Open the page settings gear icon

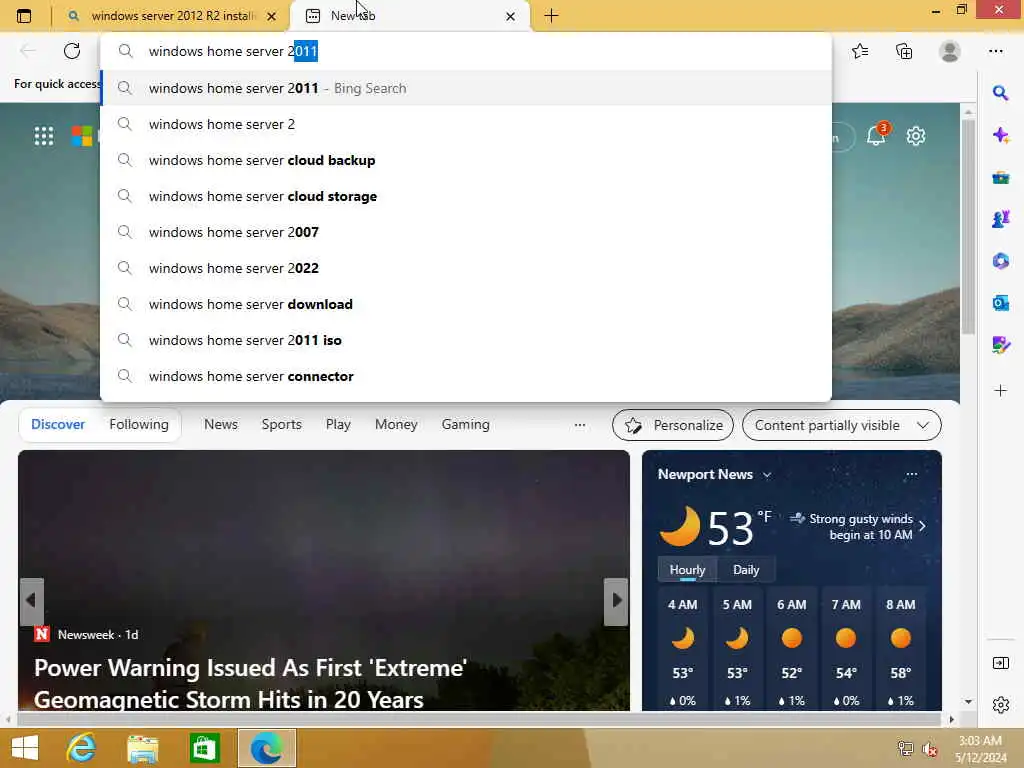(916, 136)
